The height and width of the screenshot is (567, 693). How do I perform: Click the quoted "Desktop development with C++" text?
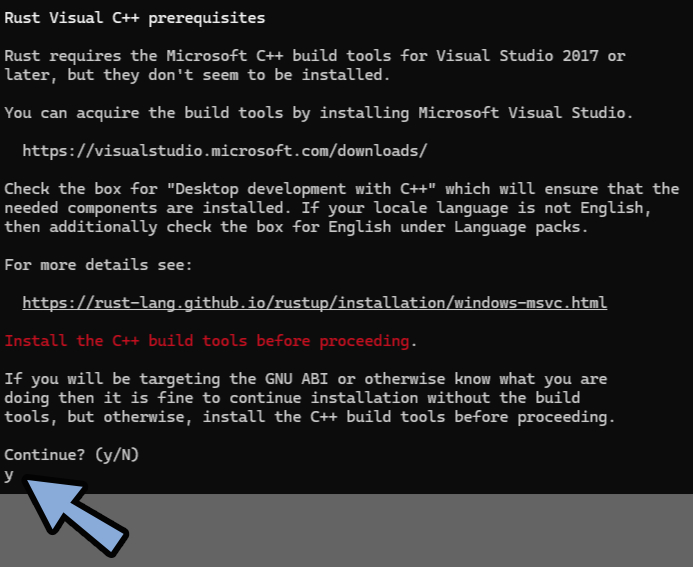click(301, 189)
